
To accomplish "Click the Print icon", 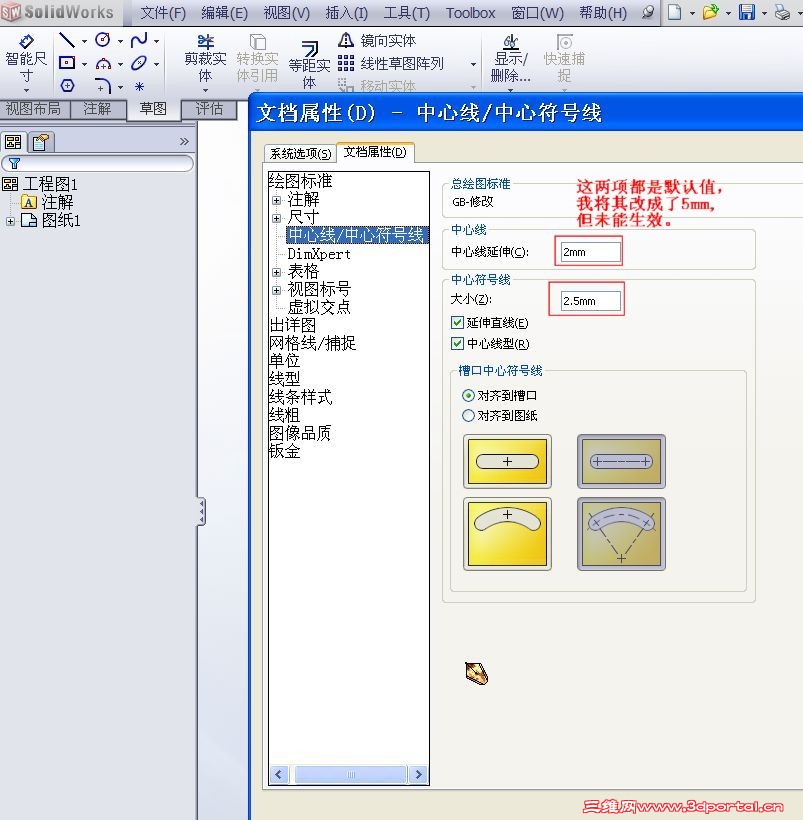I will click(782, 12).
